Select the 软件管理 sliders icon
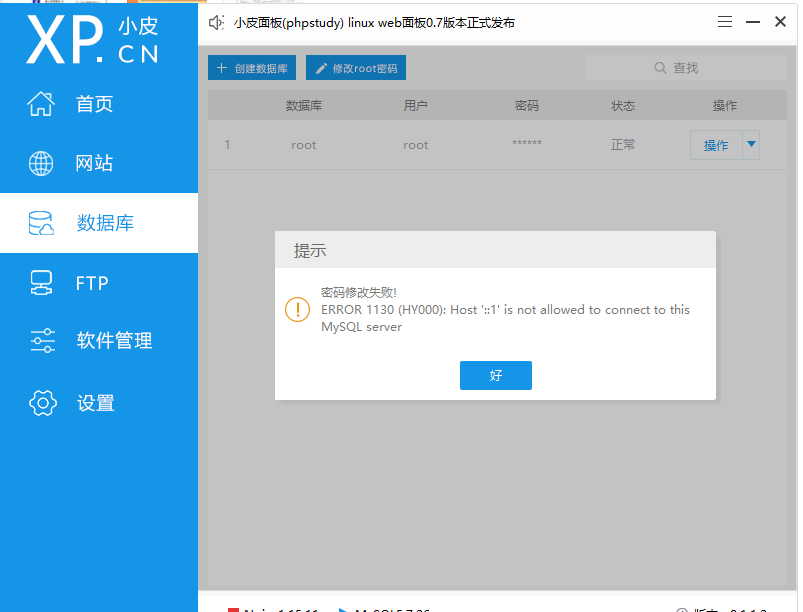Viewport: 803px width, 612px height. (41, 341)
